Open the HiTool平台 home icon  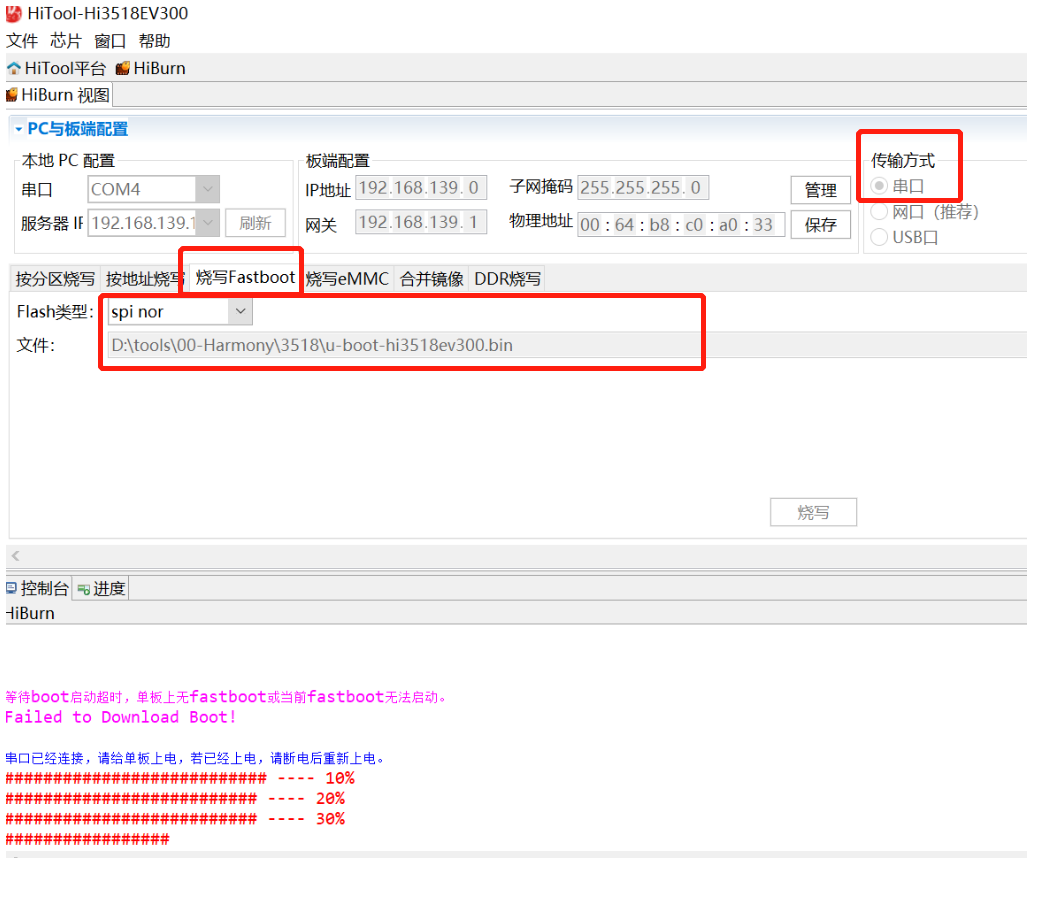[14, 69]
